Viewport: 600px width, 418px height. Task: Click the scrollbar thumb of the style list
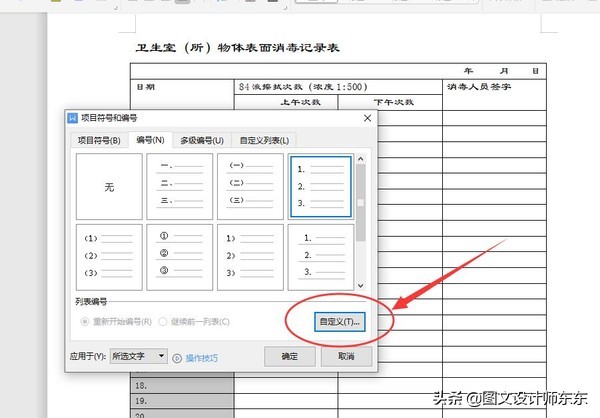(360, 203)
